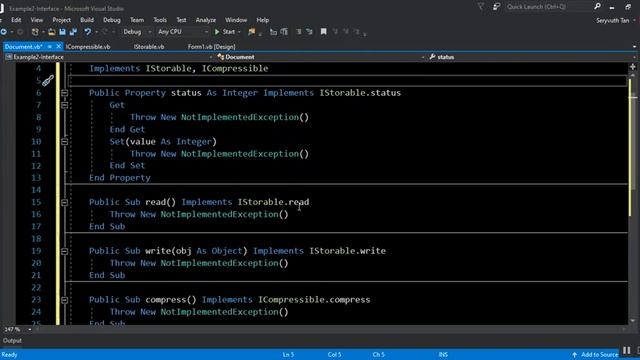Close the Document.vb tab
The width and height of the screenshot is (640, 360).
coord(58,47)
